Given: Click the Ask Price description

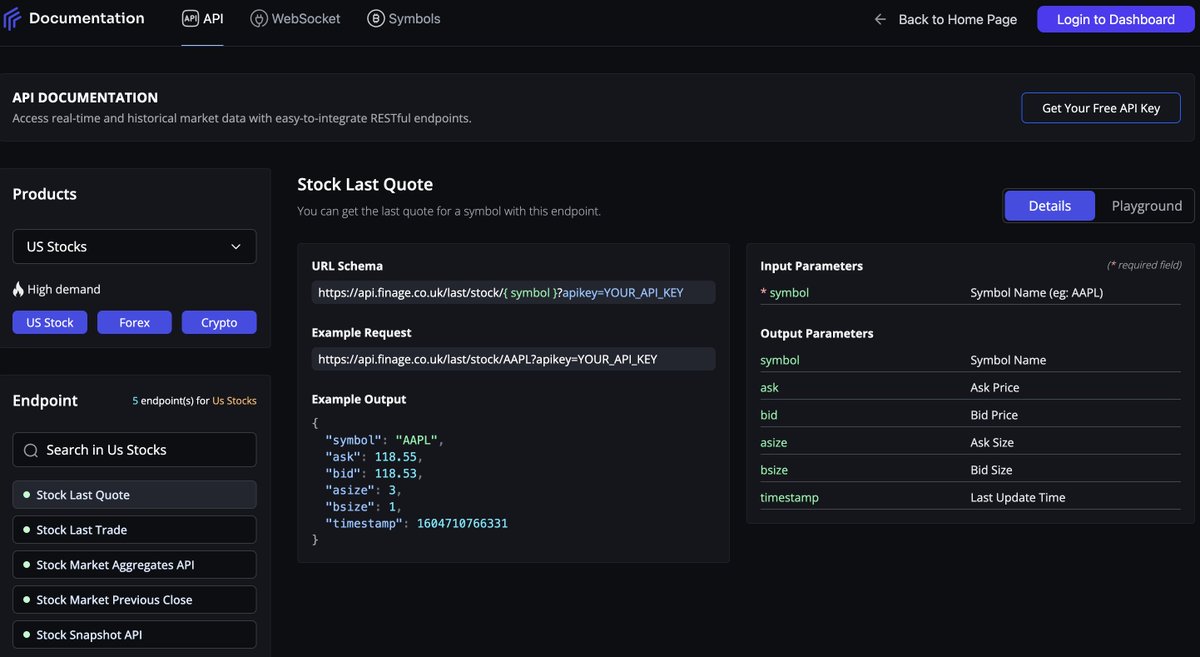Looking at the screenshot, I should click(x=994, y=387).
